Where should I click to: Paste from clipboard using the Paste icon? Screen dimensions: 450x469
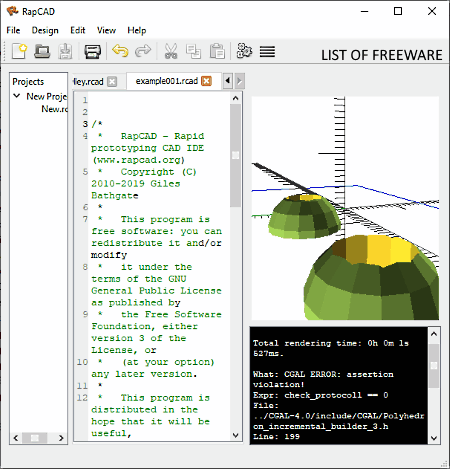(217, 52)
